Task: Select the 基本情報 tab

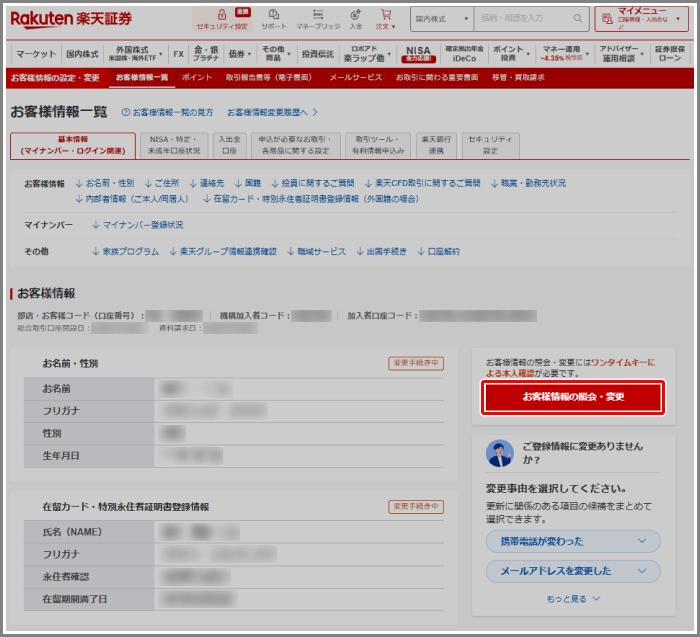Action: click(73, 146)
